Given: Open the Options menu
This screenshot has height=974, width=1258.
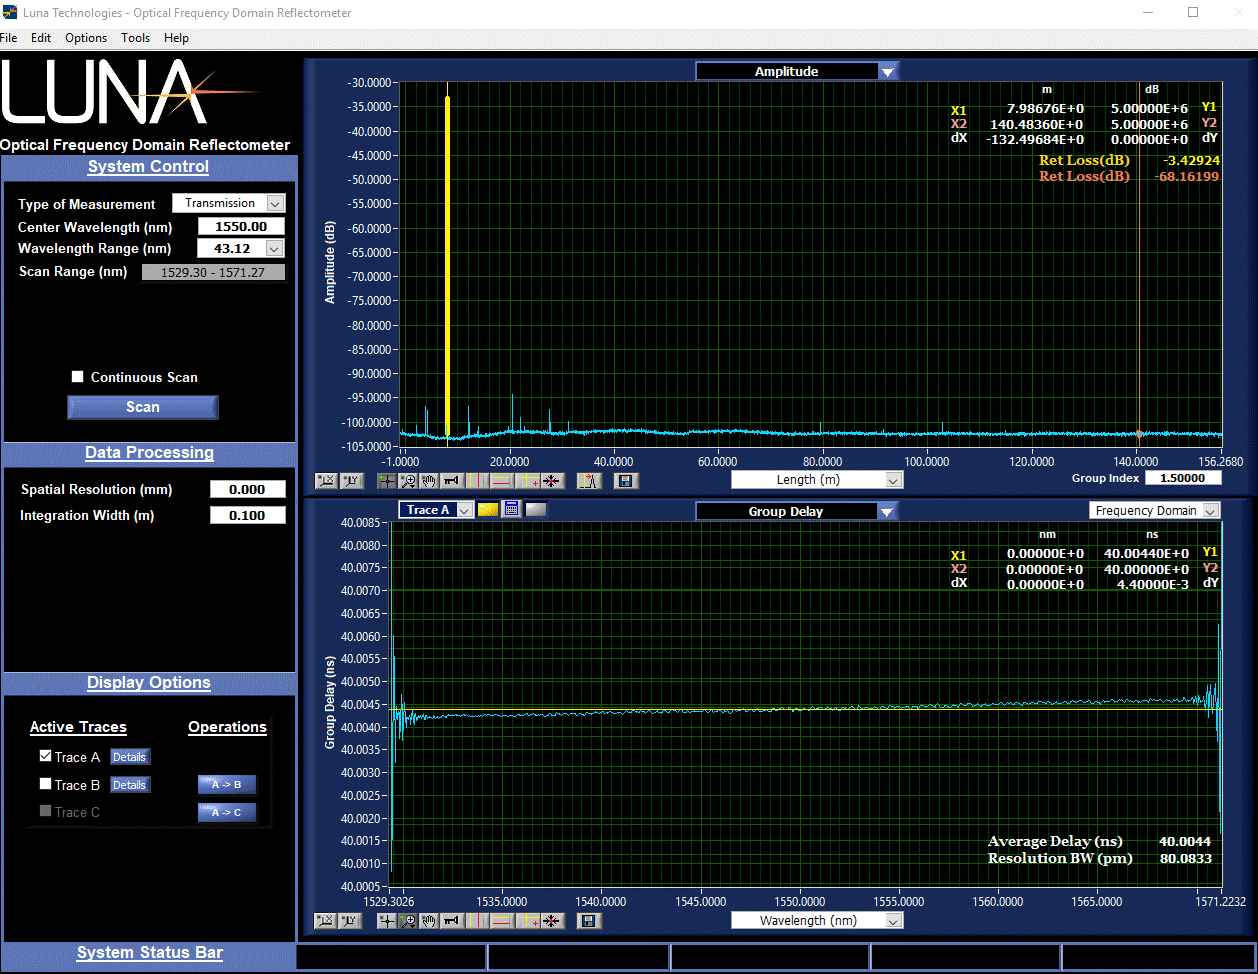Looking at the screenshot, I should click(86, 38).
